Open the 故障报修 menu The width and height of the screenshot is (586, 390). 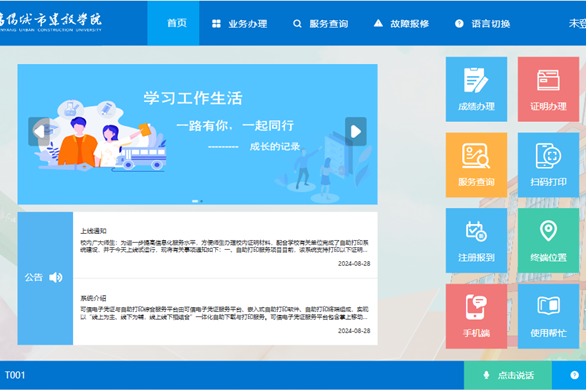[401, 24]
